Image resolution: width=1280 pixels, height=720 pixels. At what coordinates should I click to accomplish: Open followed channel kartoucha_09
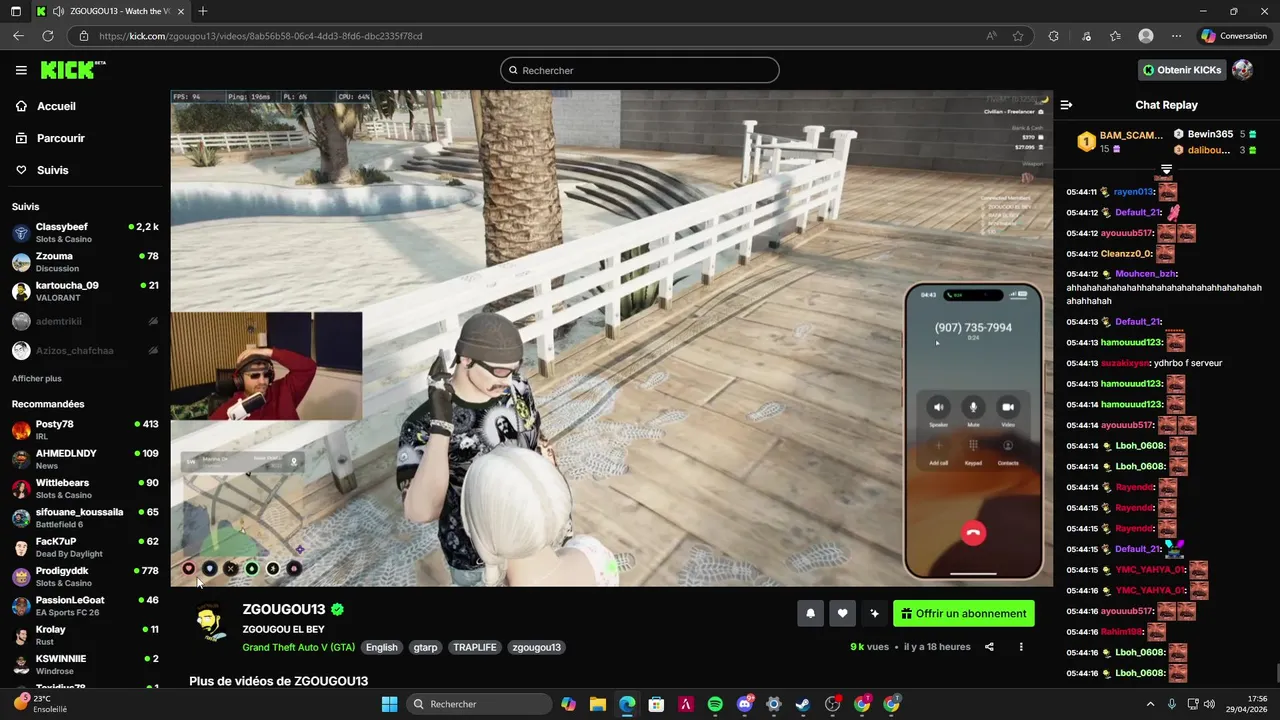click(x=85, y=291)
